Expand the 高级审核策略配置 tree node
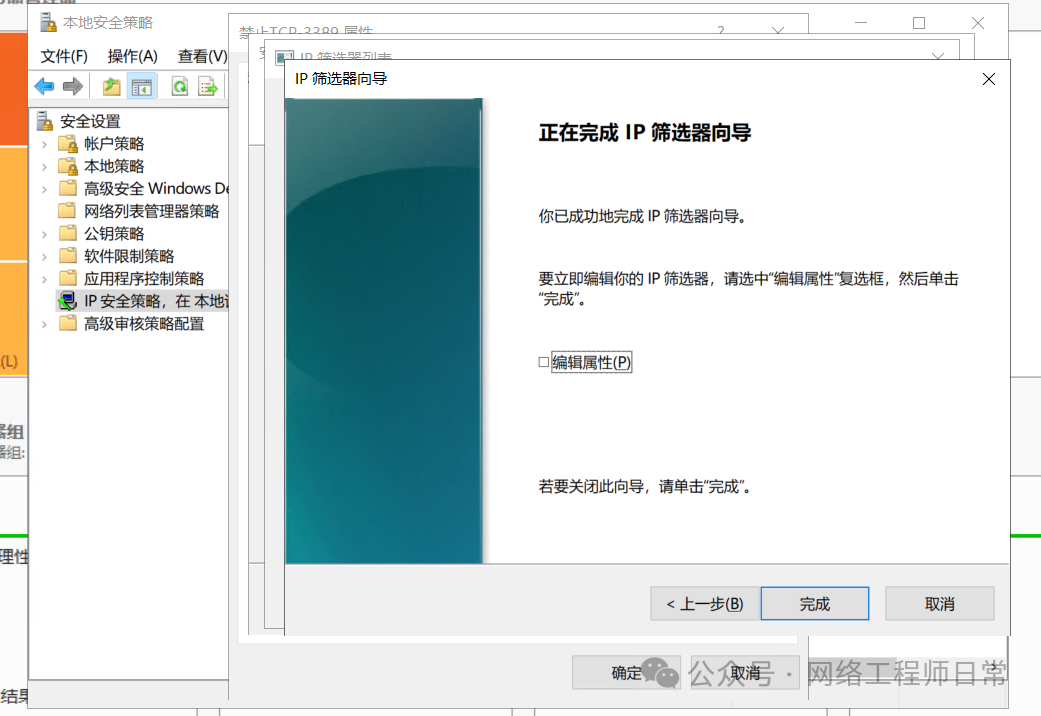The image size is (1041, 716). pos(44,324)
